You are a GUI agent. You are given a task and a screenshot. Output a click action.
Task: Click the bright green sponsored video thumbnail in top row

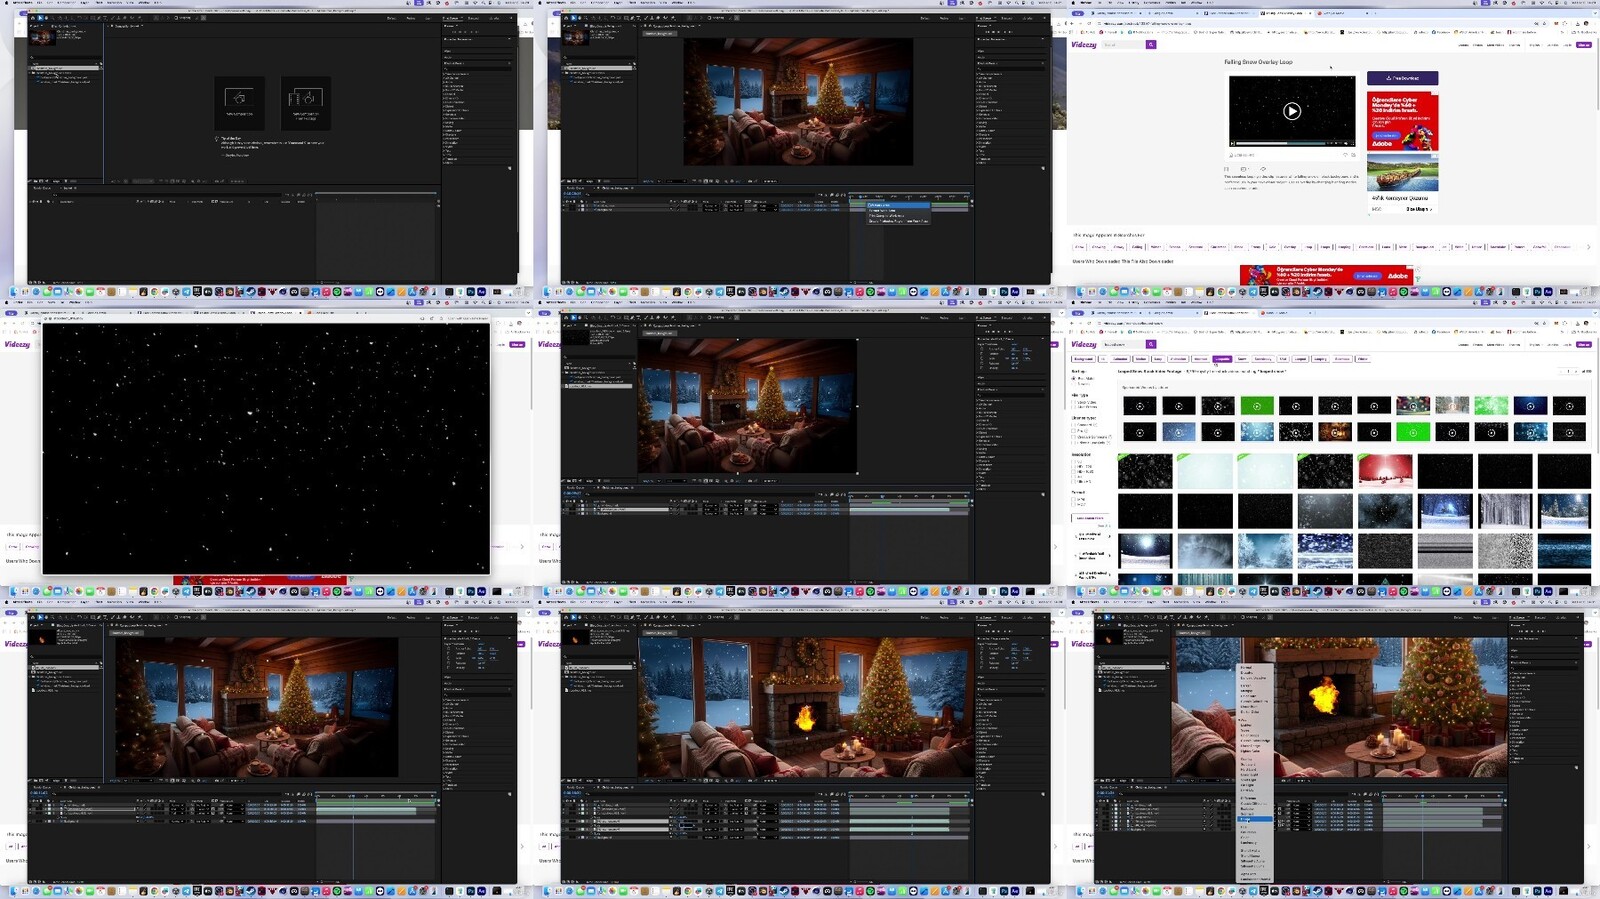pos(1257,406)
